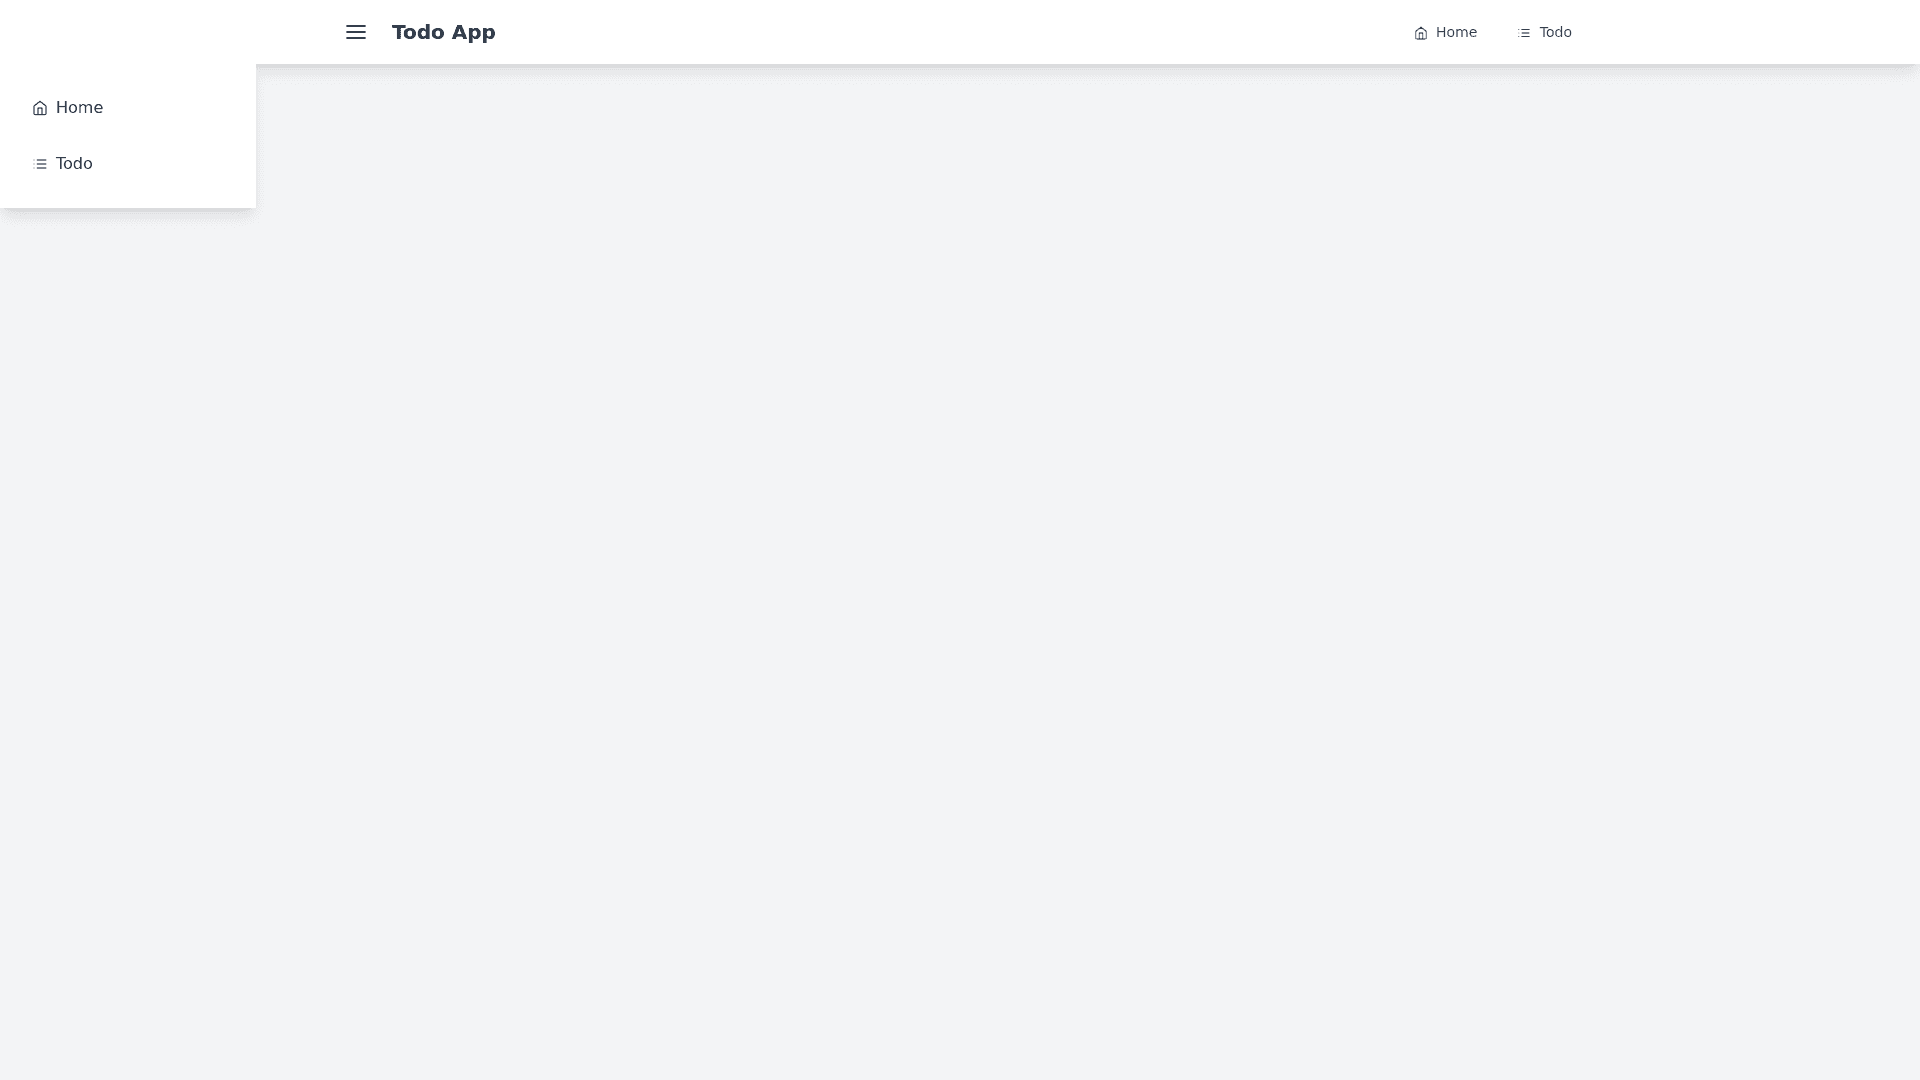Viewport: 1920px width, 1080px height.
Task: Click the list icon beside sidebar Todo
Action: tap(40, 164)
